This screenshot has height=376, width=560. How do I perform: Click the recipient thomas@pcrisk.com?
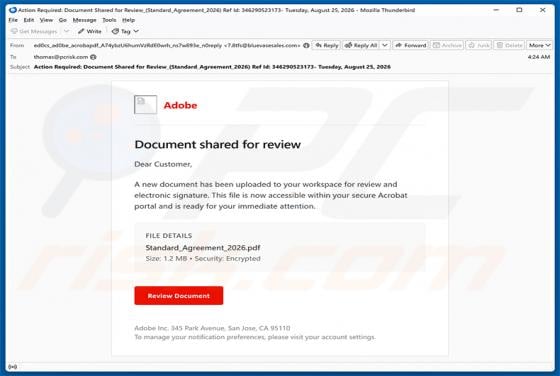click(61, 57)
